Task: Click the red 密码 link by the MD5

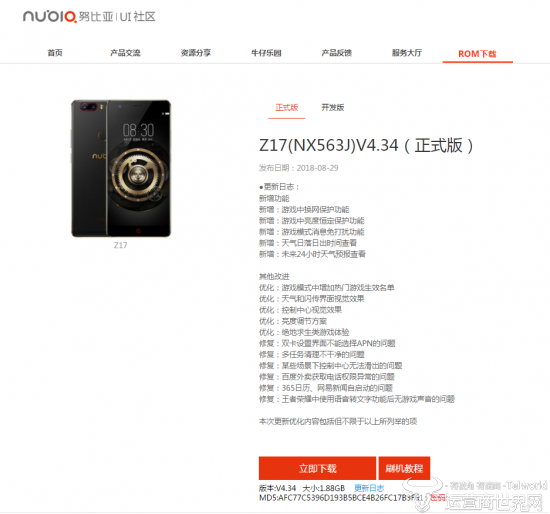Action: [438, 498]
